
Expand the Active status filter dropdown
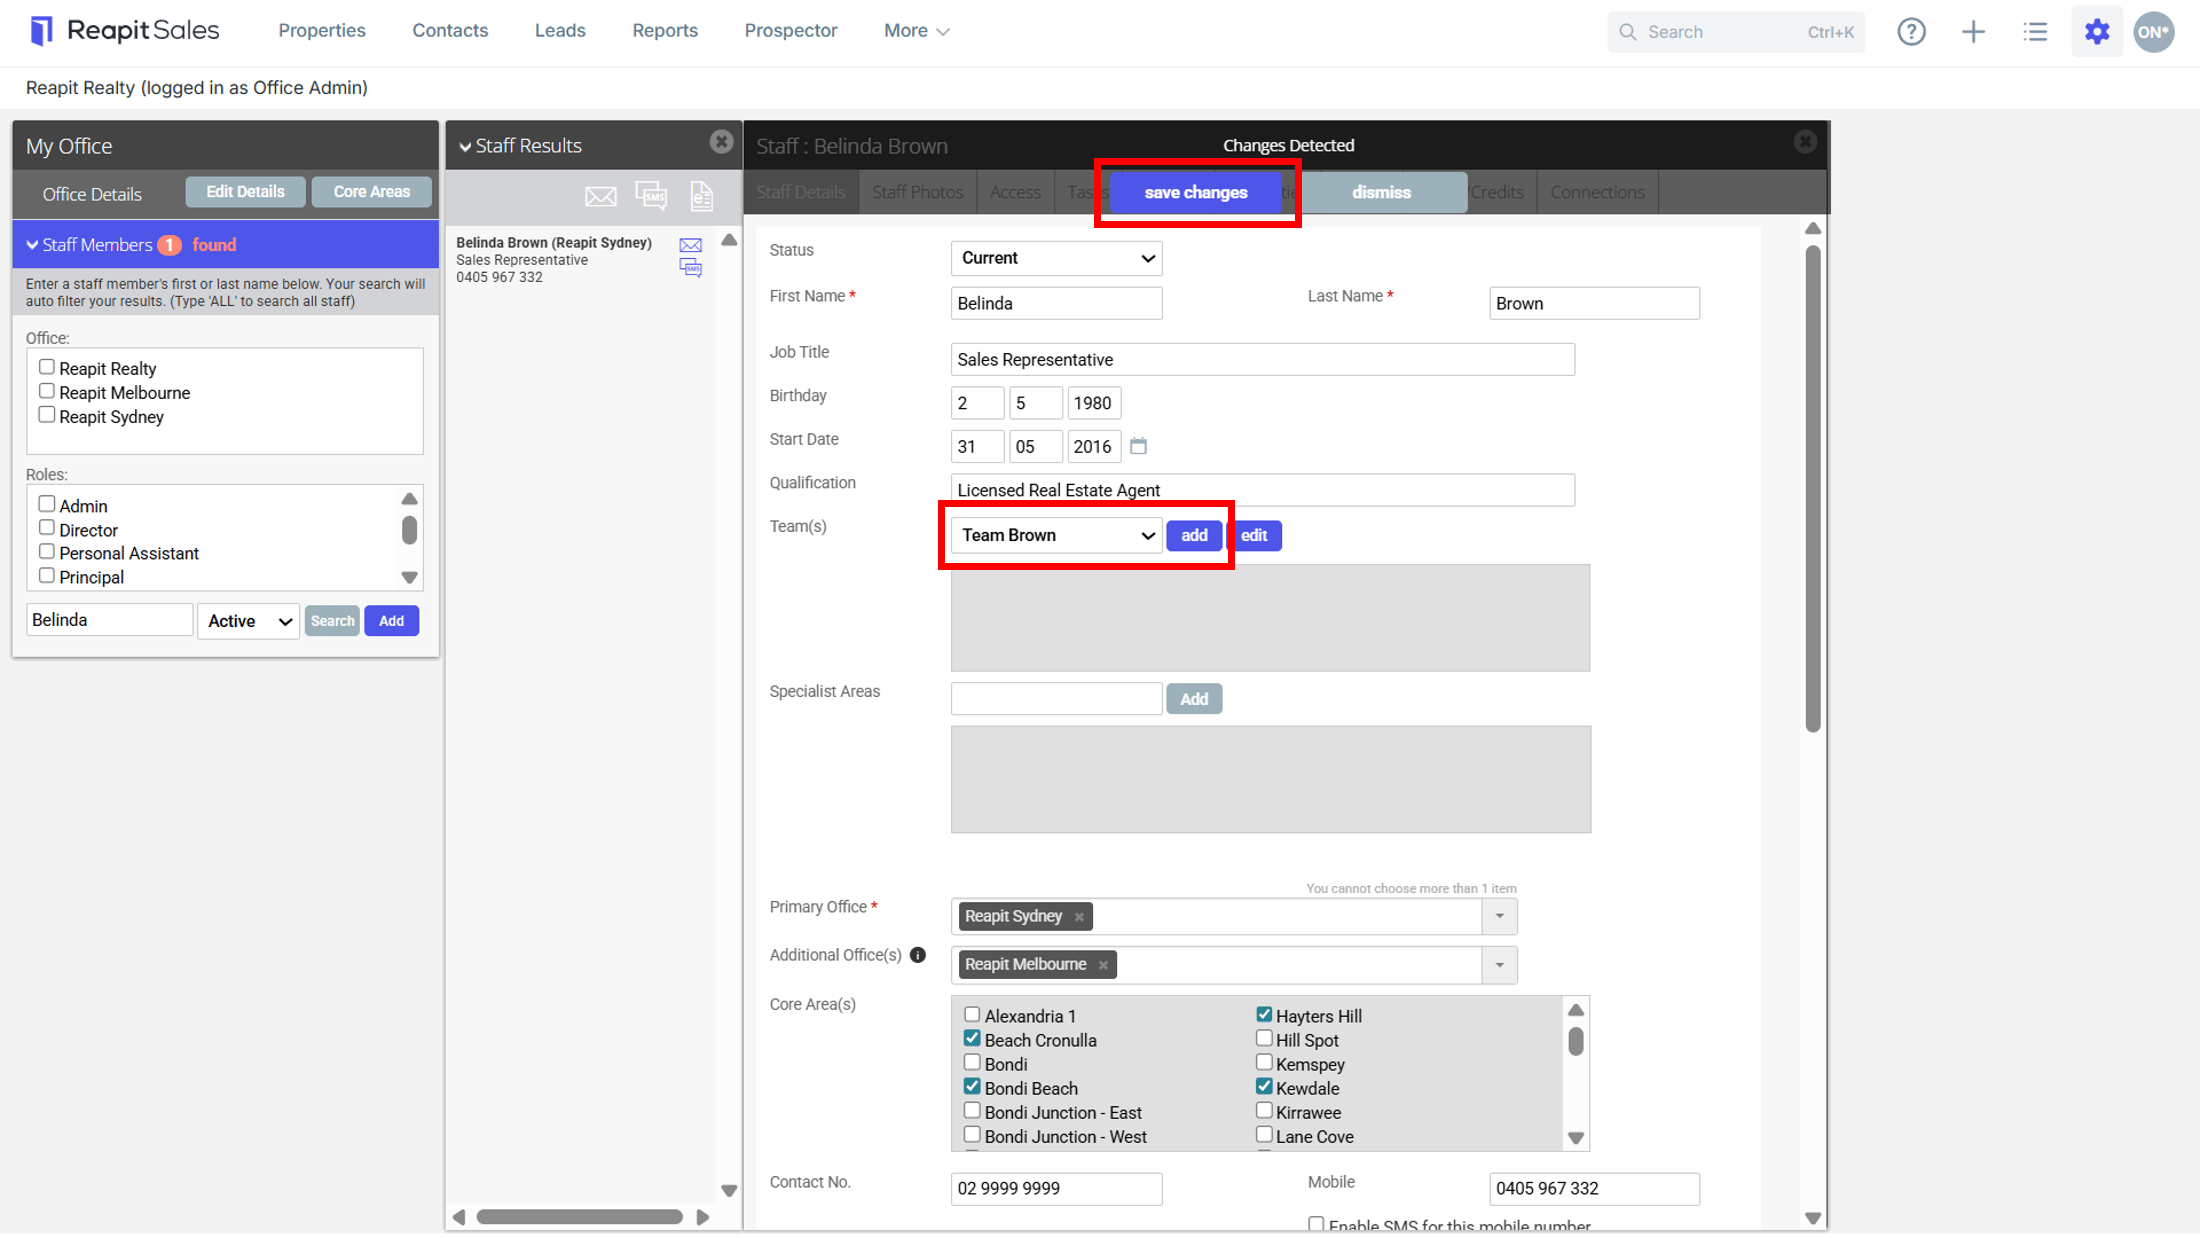click(248, 621)
